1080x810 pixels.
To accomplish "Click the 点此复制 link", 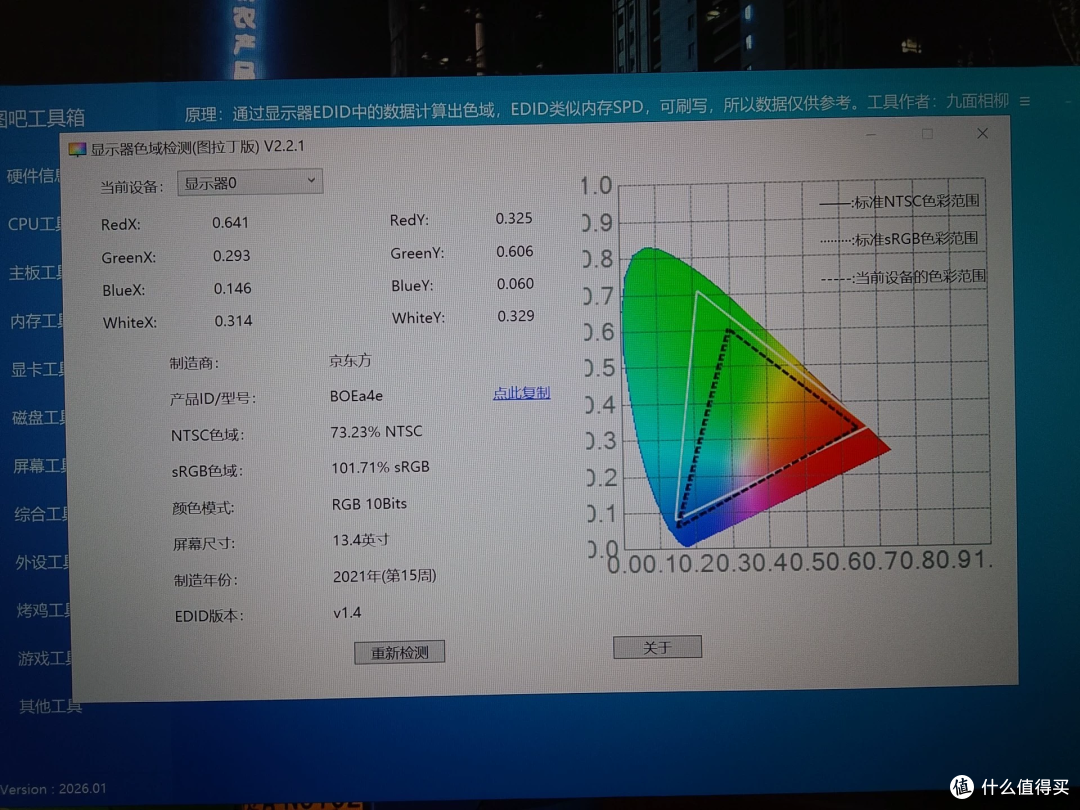I will pyautogui.click(x=521, y=393).
